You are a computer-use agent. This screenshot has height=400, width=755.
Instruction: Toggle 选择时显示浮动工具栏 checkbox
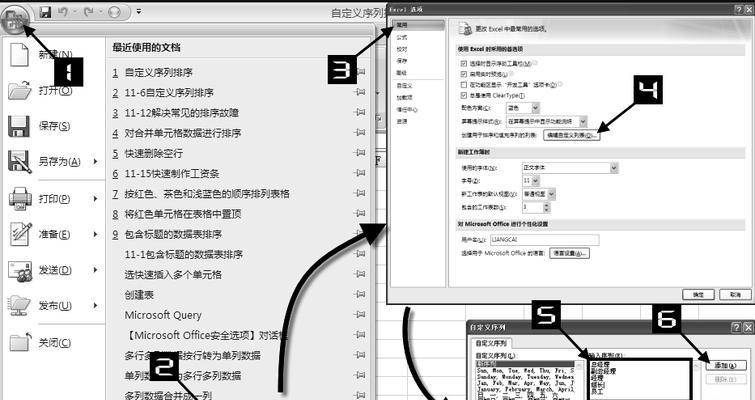(x=464, y=64)
